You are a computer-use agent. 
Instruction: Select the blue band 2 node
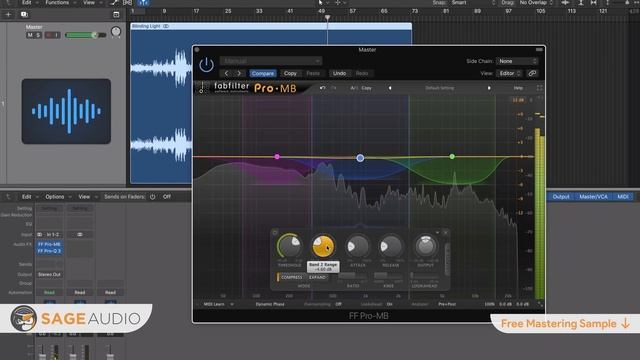point(360,158)
